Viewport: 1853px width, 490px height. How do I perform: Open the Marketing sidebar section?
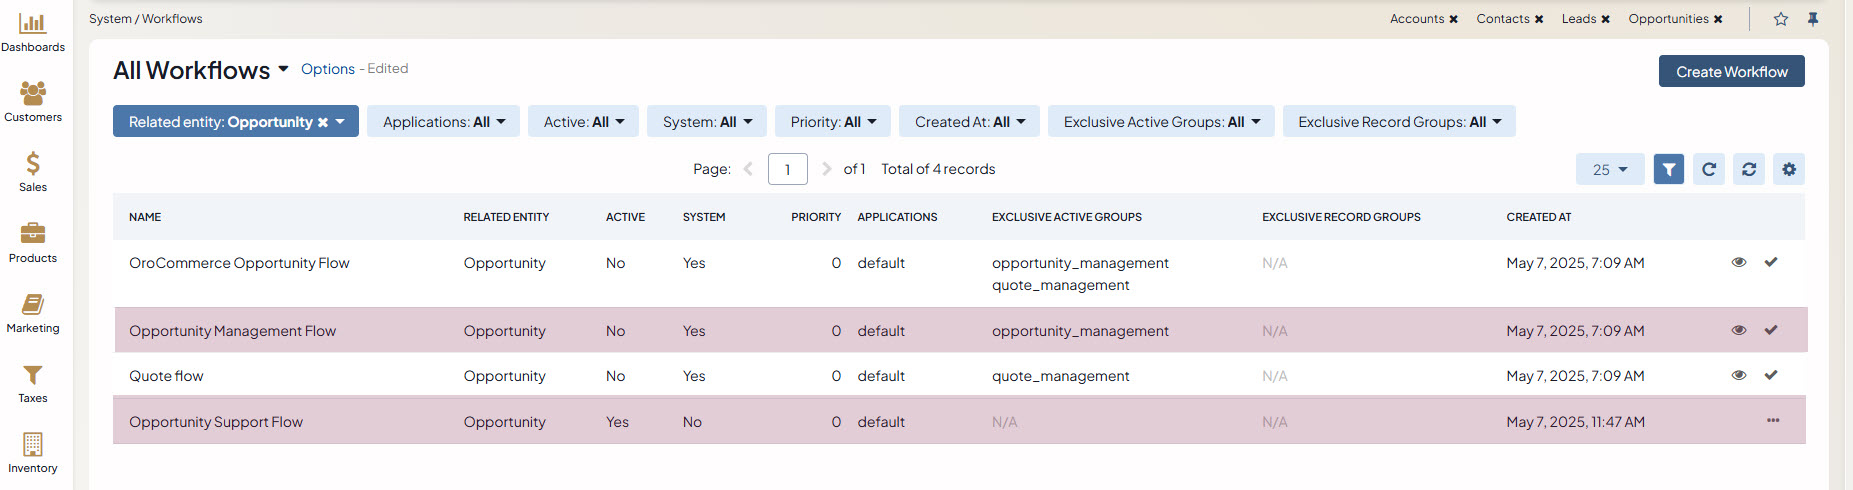pos(33,313)
